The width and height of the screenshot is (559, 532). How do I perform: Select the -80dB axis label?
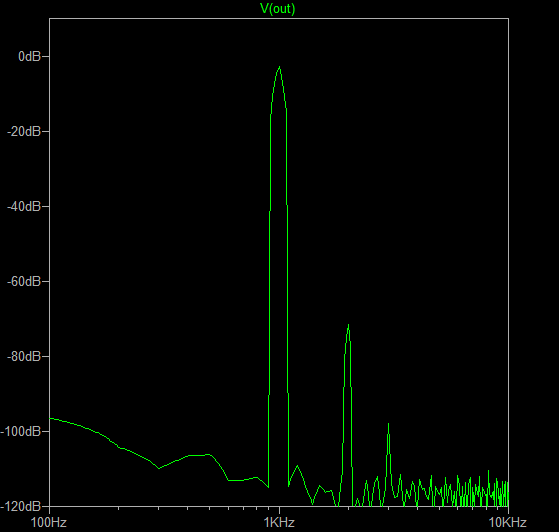[24, 356]
